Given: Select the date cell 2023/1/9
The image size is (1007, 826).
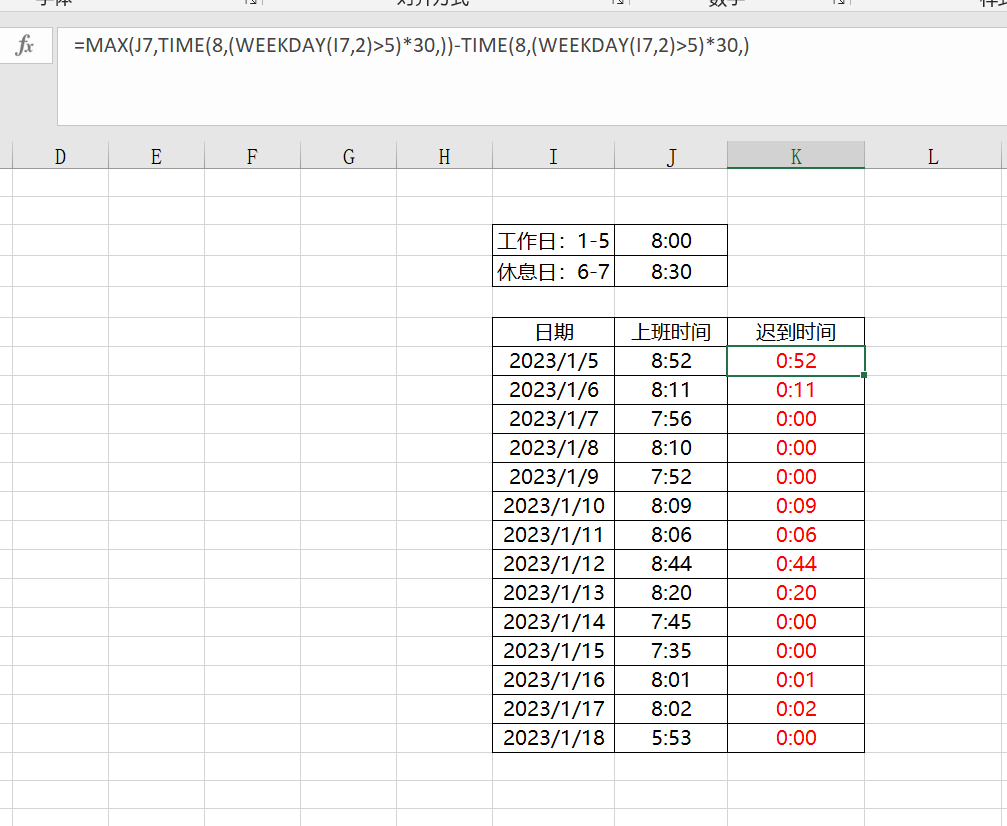Looking at the screenshot, I should coord(553,477).
